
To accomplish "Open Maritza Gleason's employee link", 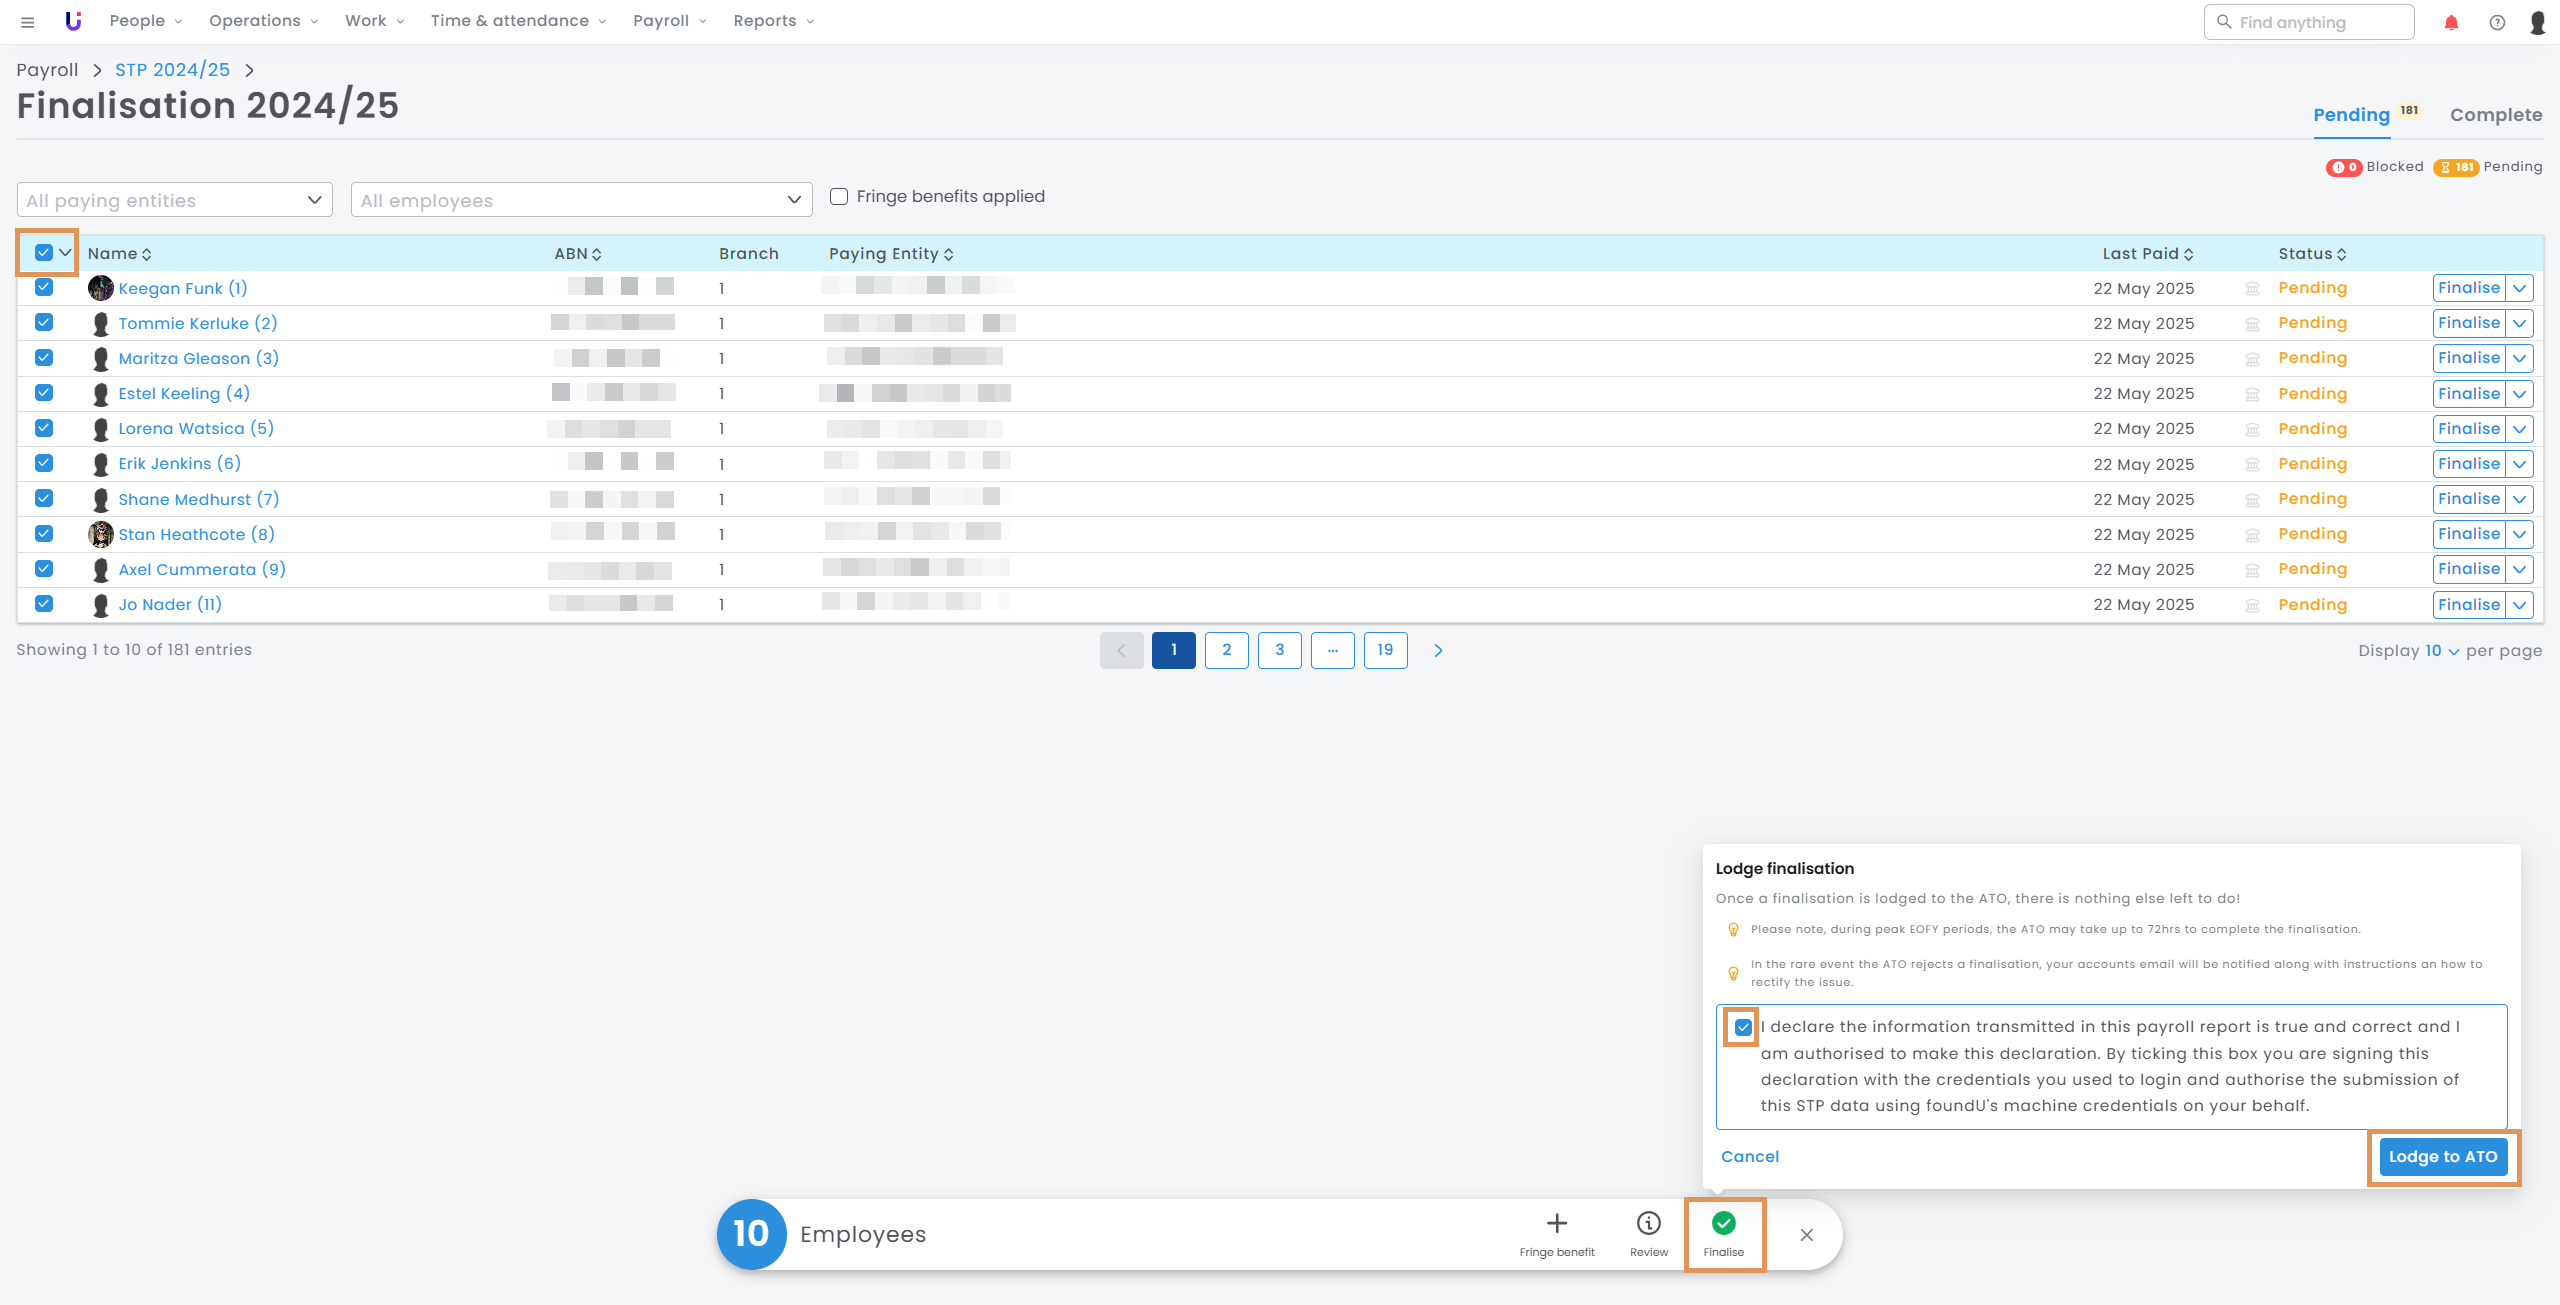I will click(x=198, y=358).
